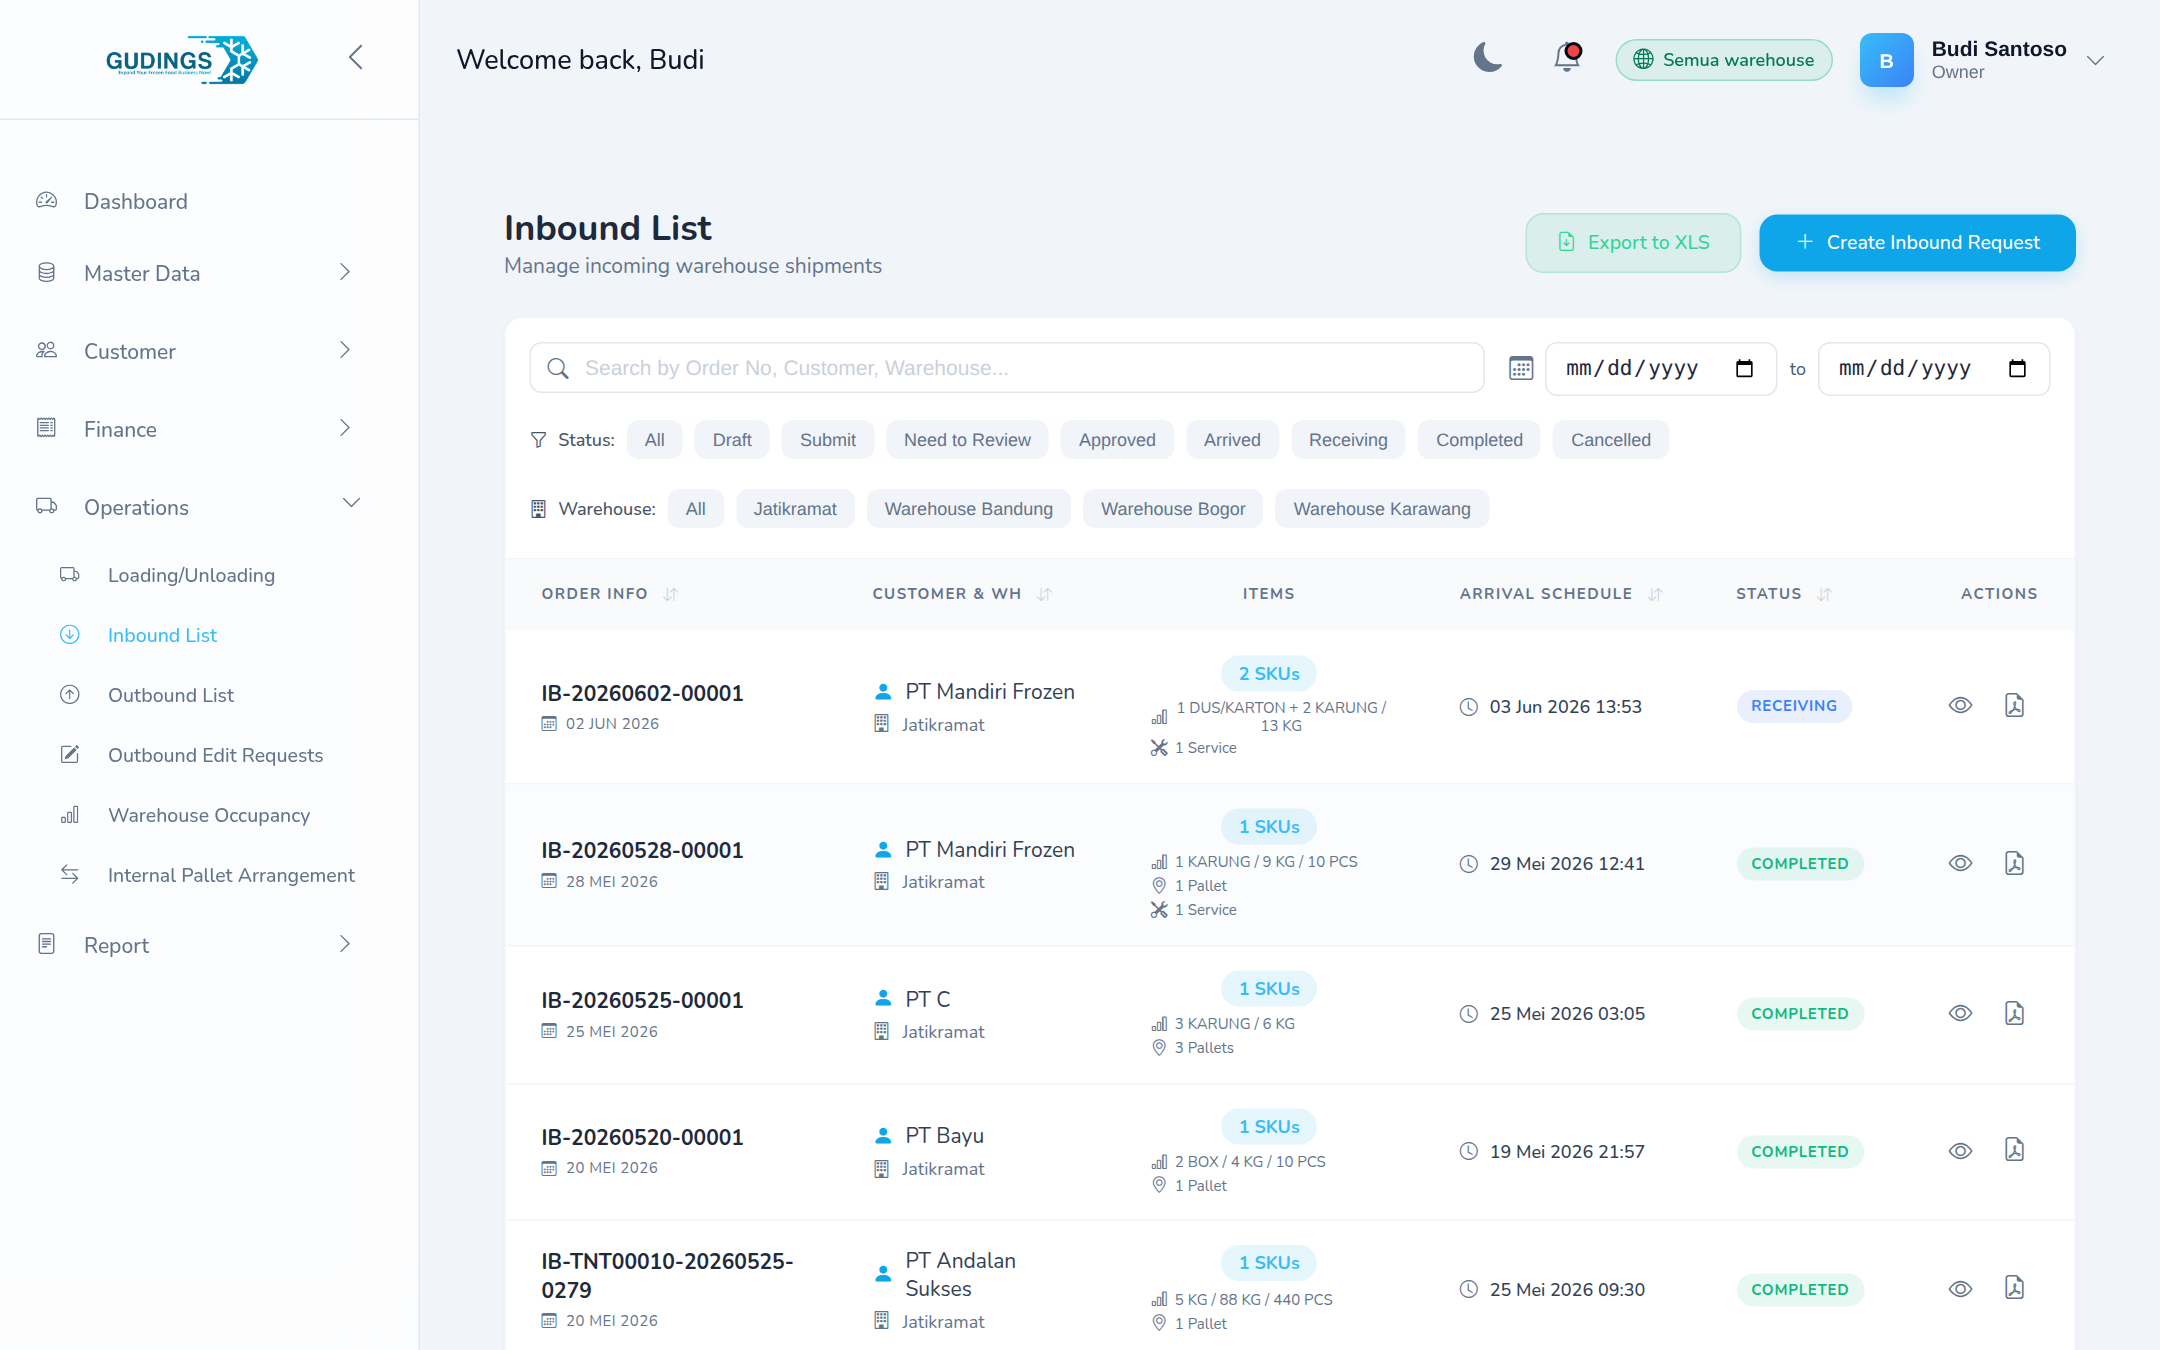Image resolution: width=2160 pixels, height=1350 pixels.
Task: Expand the Customer menu
Action: [195, 351]
